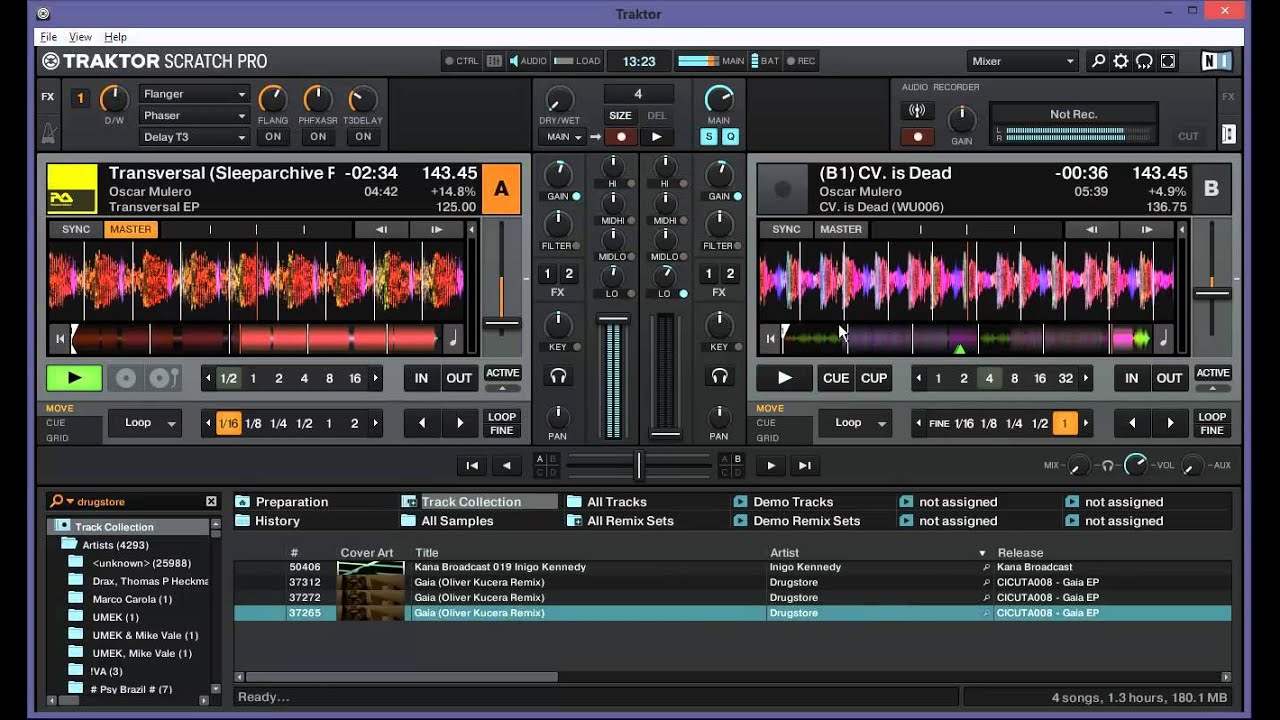Clear the drugstore search field

tap(211, 502)
